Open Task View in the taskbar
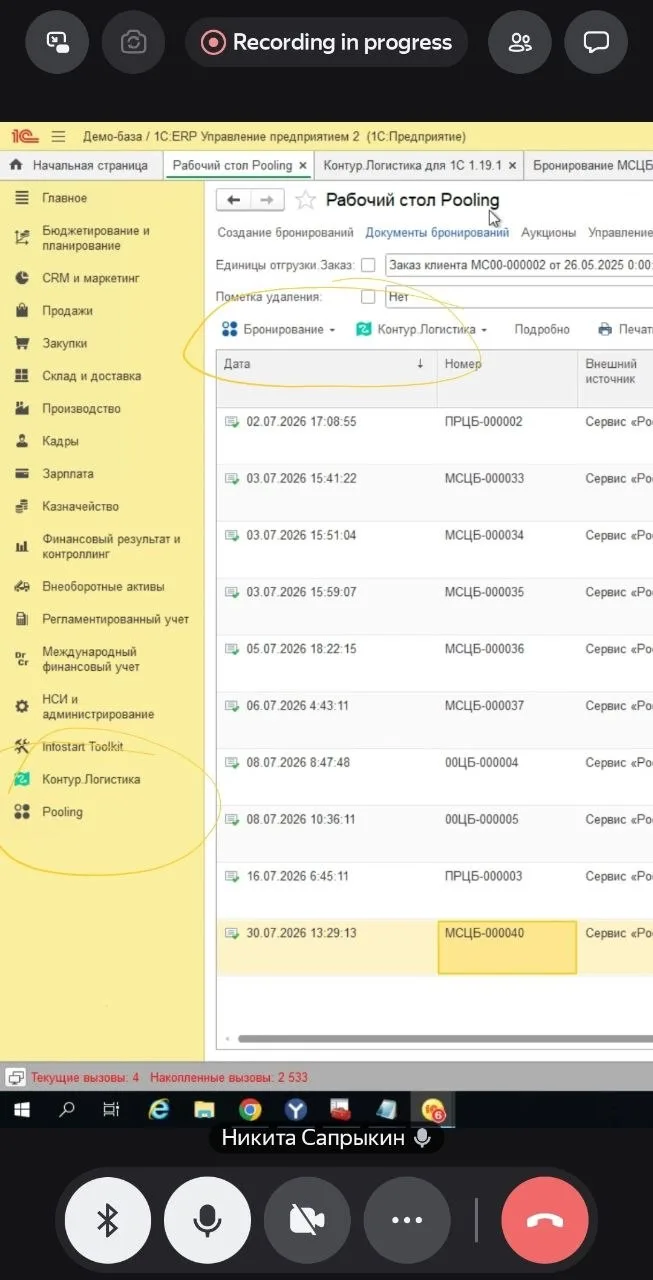 point(112,1109)
